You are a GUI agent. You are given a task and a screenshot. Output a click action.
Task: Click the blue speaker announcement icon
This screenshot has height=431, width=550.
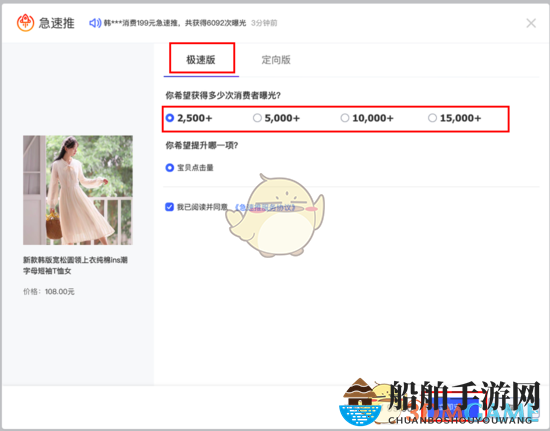(95, 23)
